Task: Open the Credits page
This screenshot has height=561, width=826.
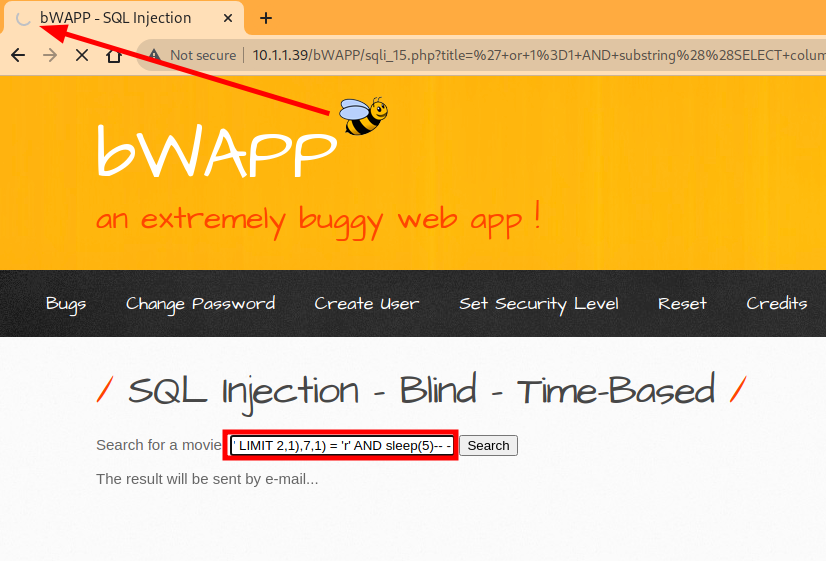Action: pos(776,303)
